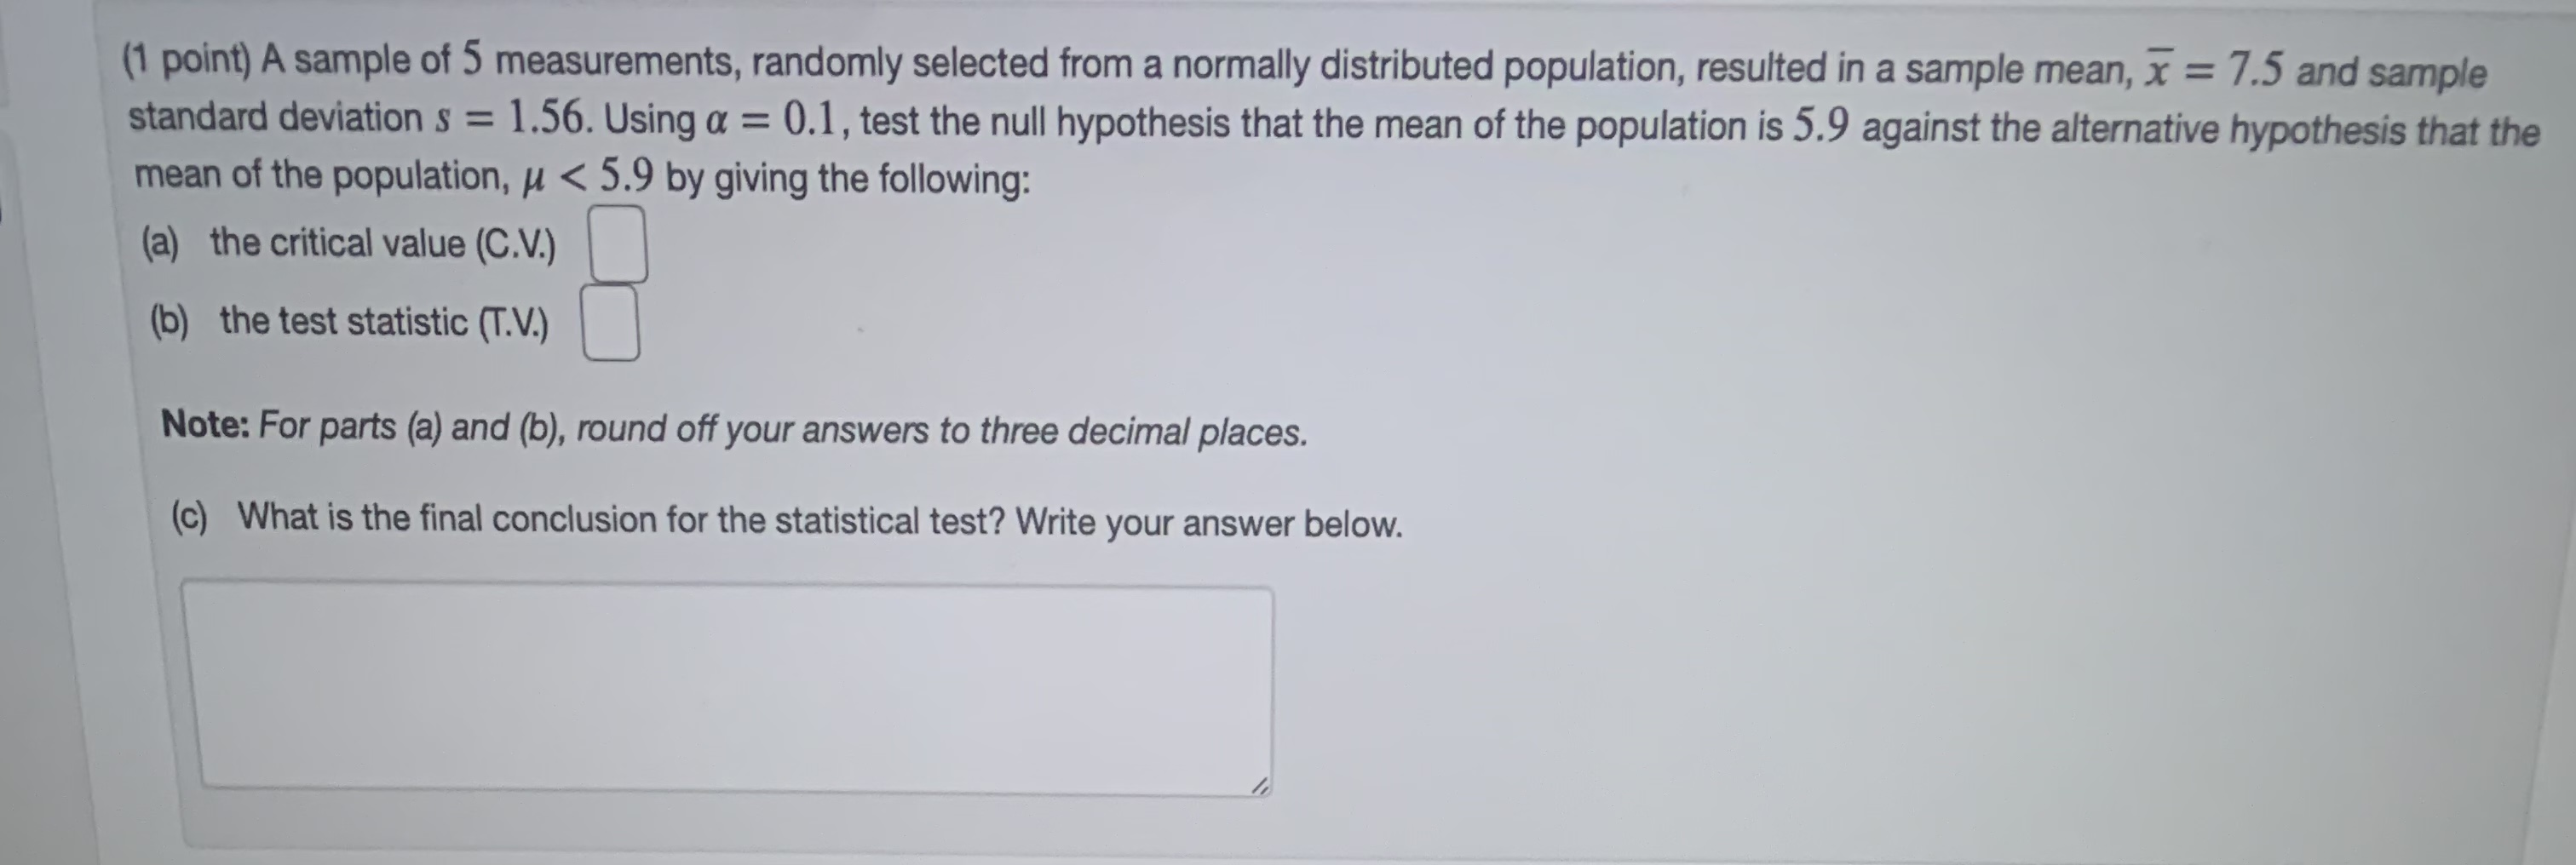Click the empty area below the T.V. box
Screen dimensions: 2576x865
pos(610,390)
